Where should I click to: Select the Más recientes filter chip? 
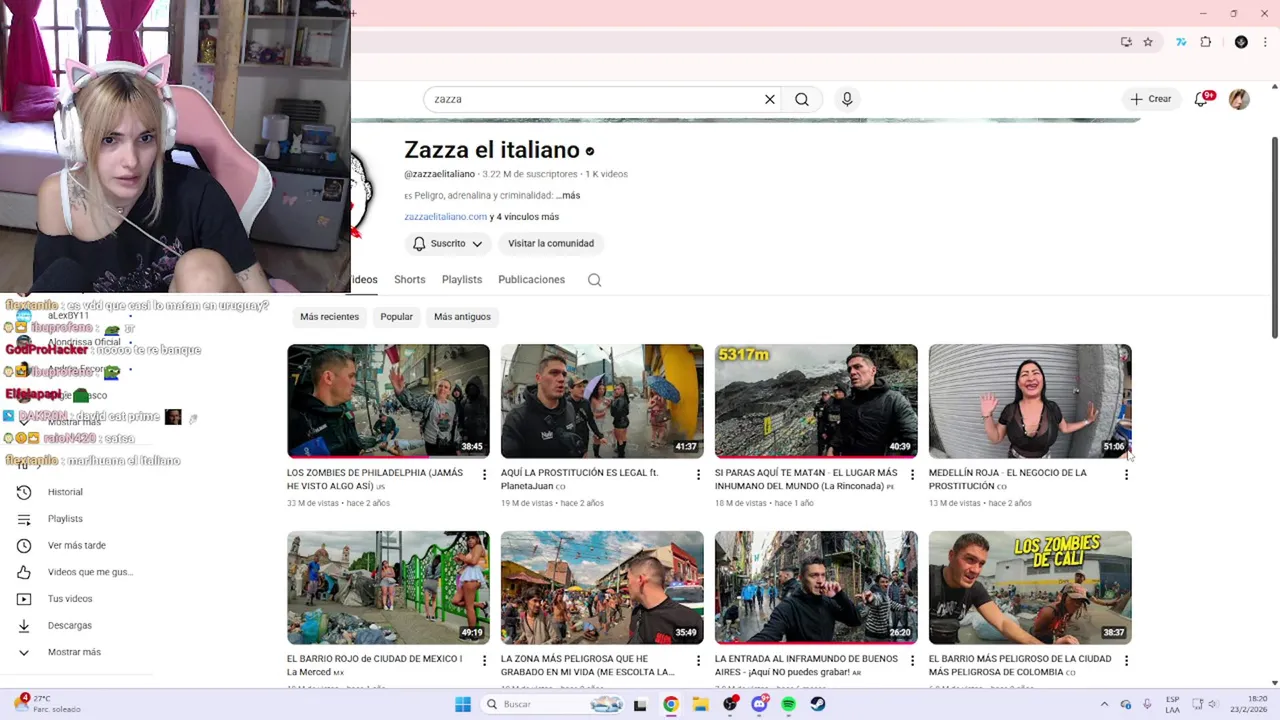click(329, 317)
